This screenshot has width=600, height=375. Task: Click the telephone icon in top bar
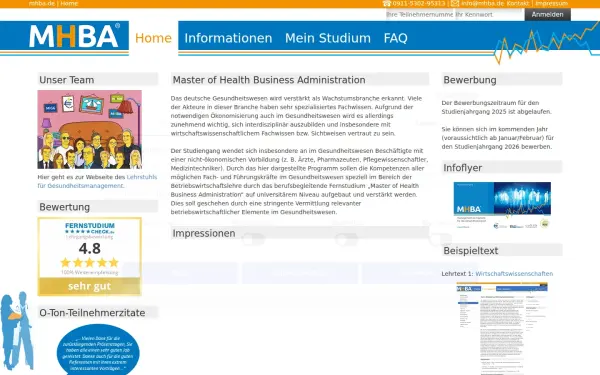pos(386,3)
